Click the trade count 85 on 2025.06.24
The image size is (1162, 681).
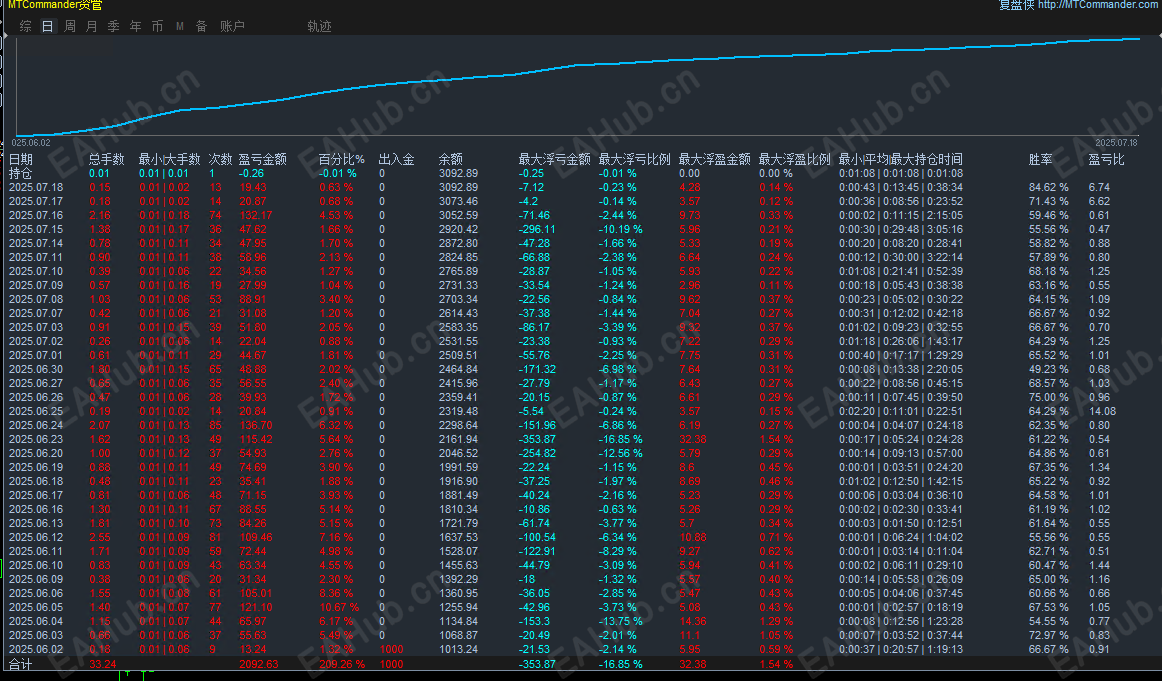coord(215,425)
